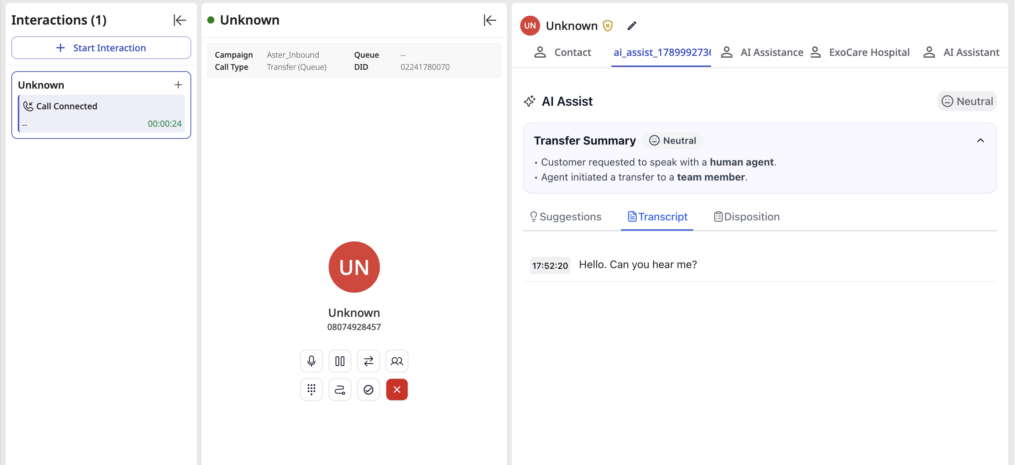Image resolution: width=1024 pixels, height=465 pixels.
Task: End the call with the red X button
Action: click(397, 390)
